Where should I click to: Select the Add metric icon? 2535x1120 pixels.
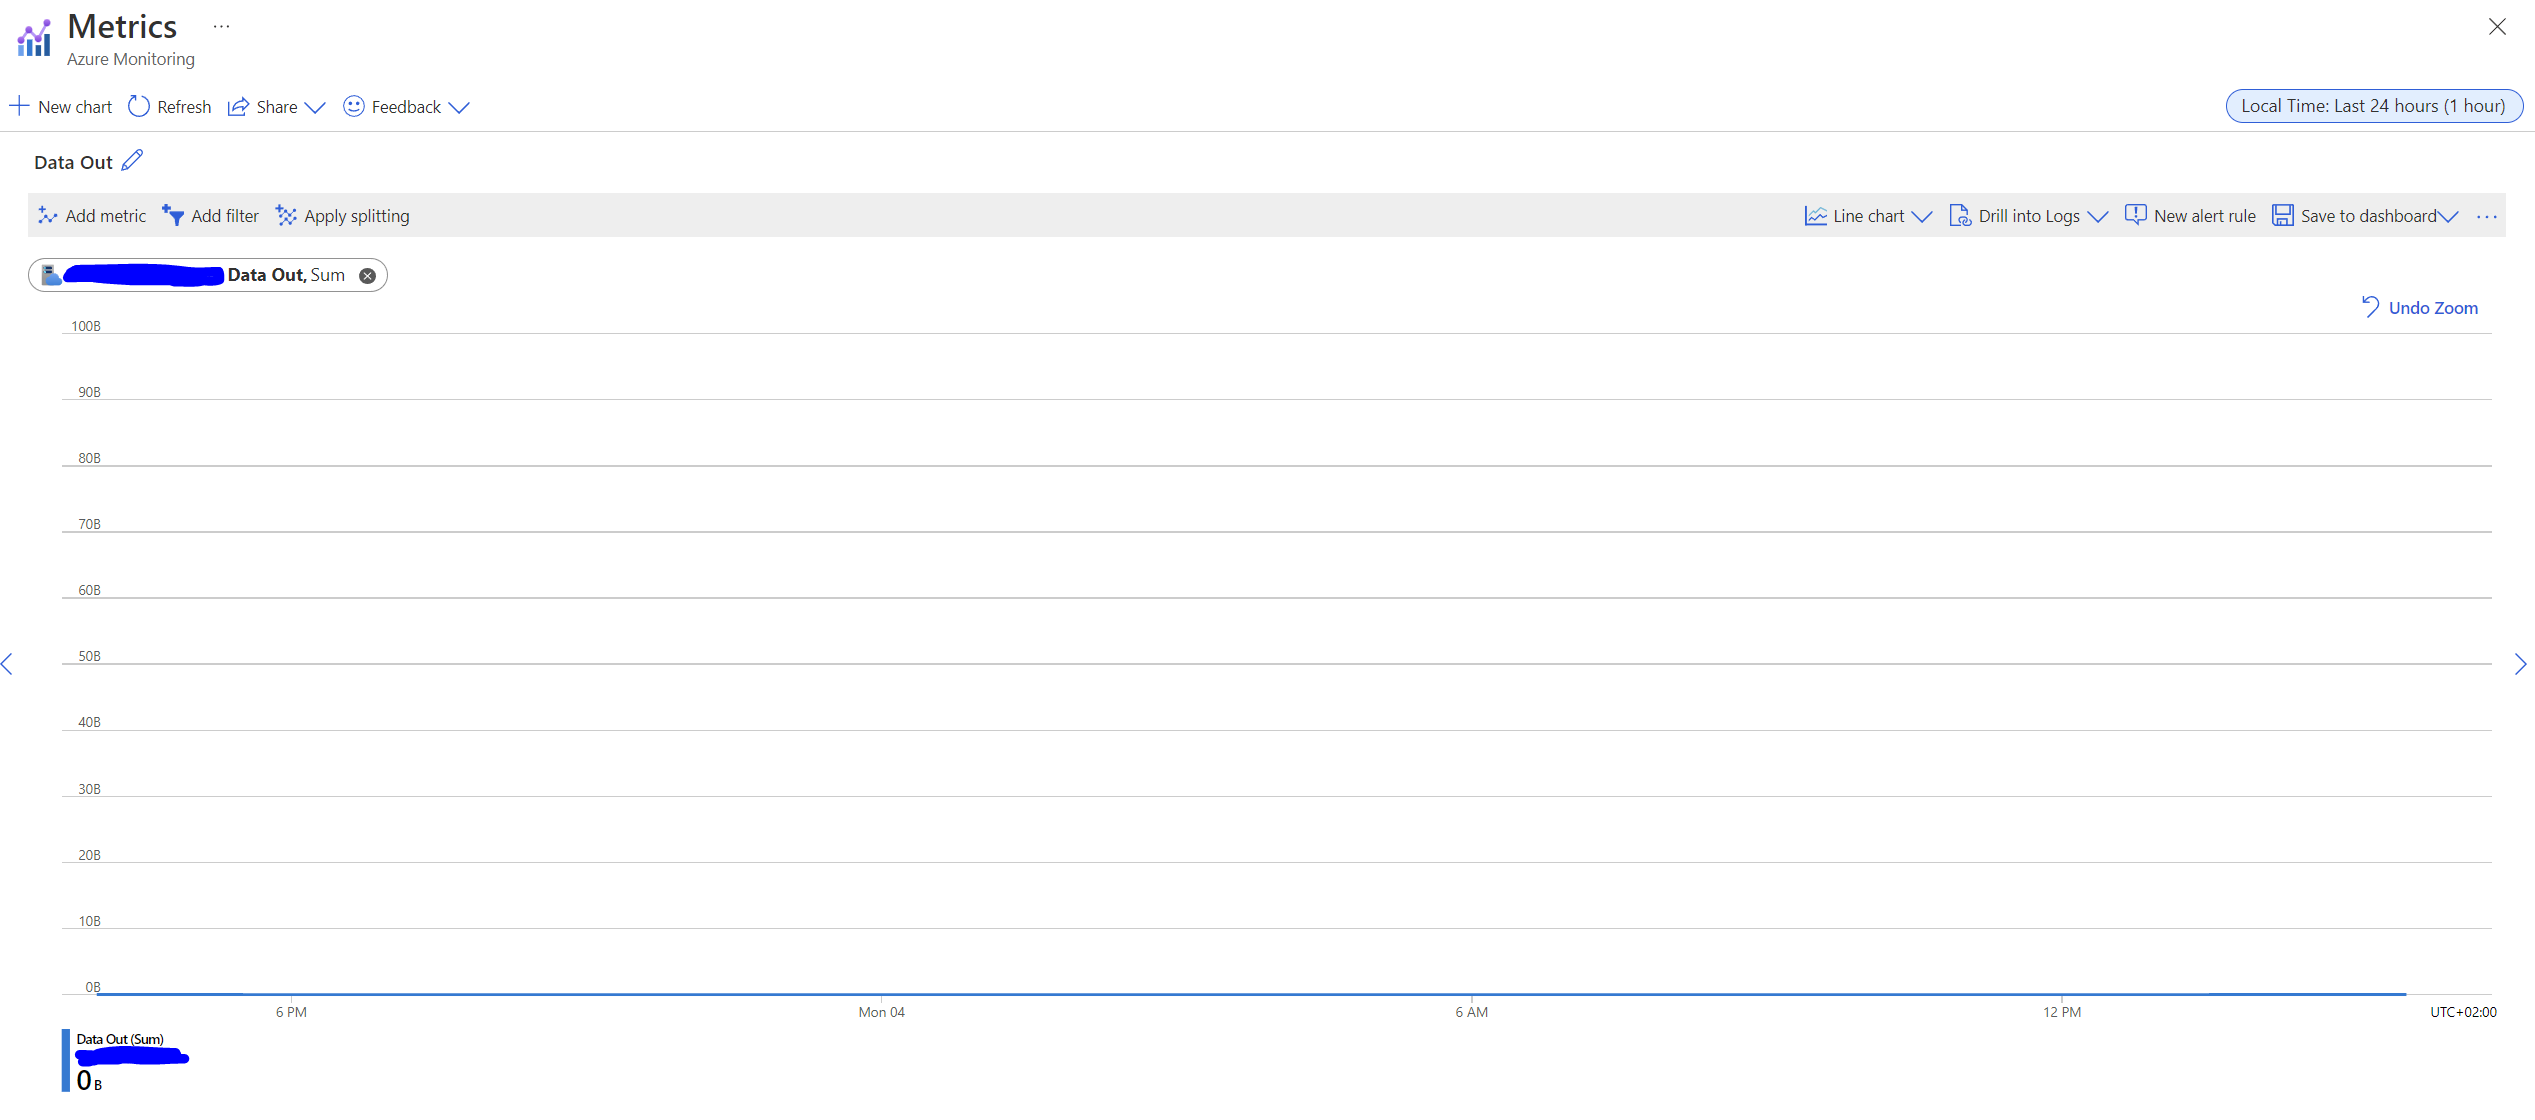(47, 215)
